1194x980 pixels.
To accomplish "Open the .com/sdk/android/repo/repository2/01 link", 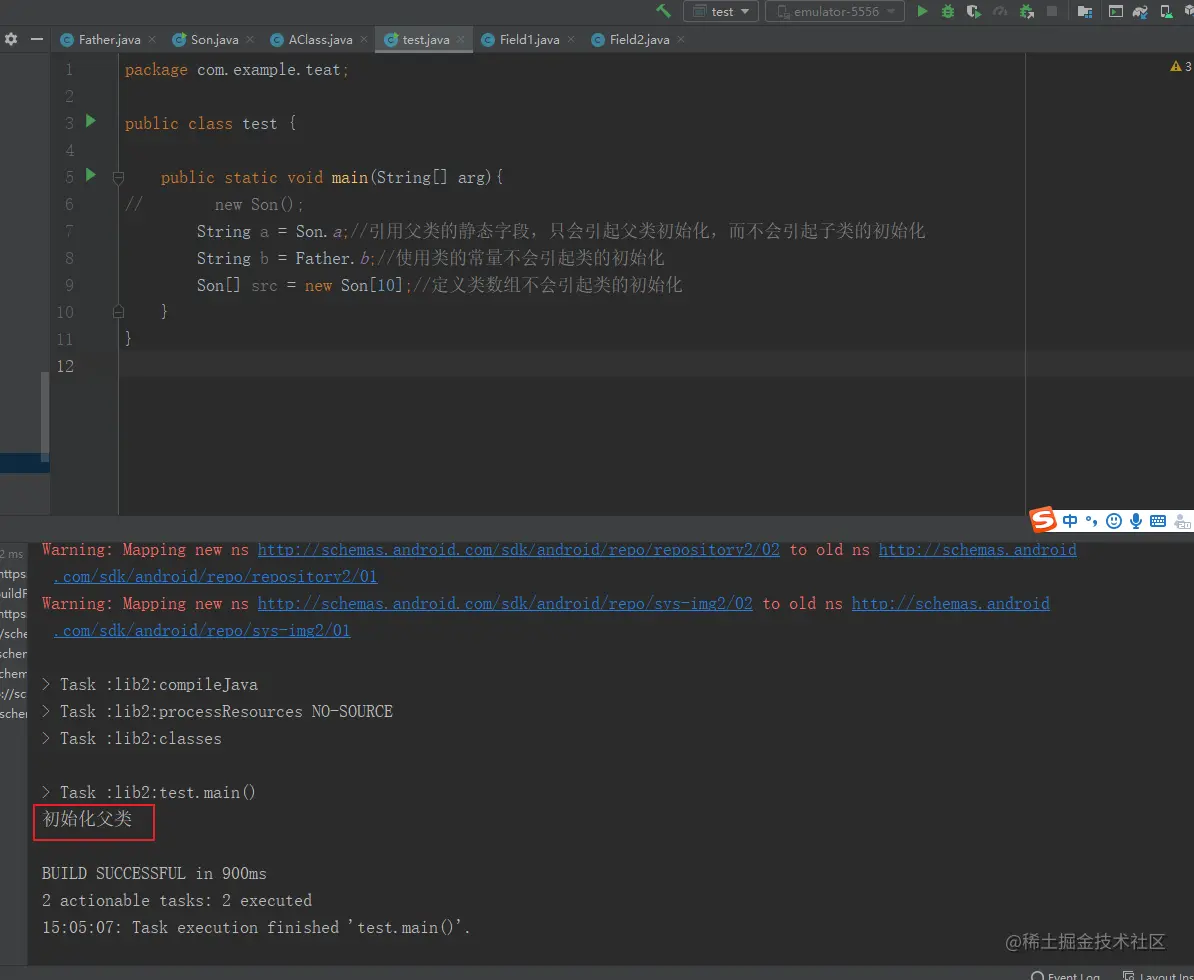I will (215, 576).
